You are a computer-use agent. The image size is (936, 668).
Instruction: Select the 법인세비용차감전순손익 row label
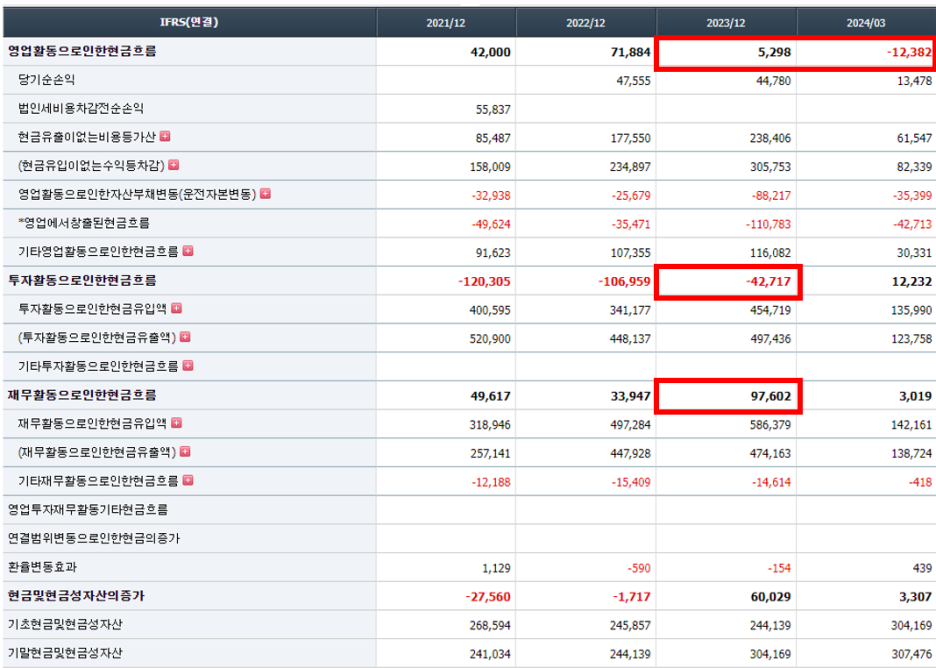pos(81,108)
